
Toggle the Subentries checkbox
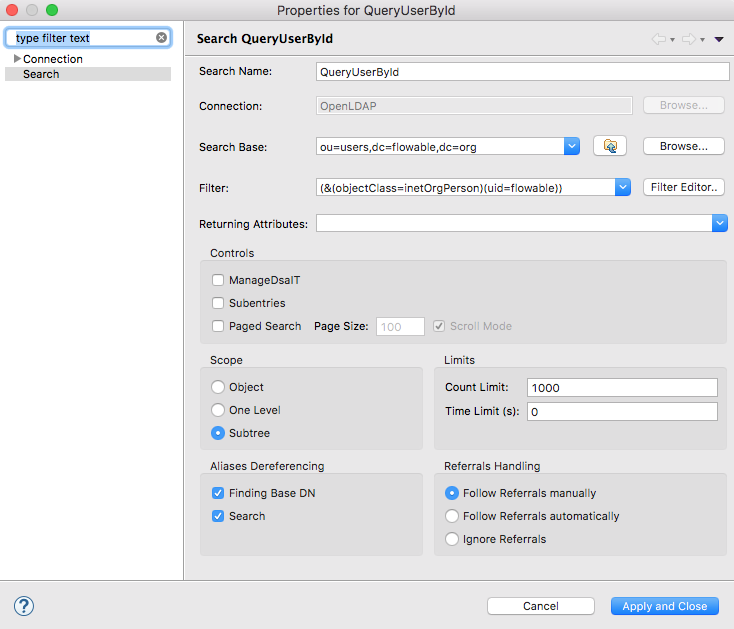pos(218,303)
